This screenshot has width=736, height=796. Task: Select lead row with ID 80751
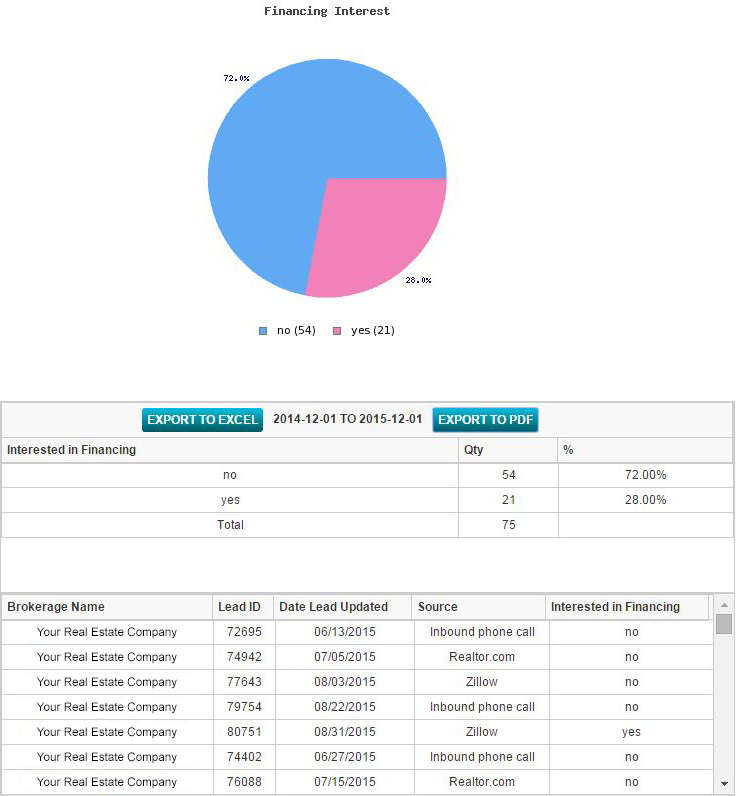pos(244,732)
